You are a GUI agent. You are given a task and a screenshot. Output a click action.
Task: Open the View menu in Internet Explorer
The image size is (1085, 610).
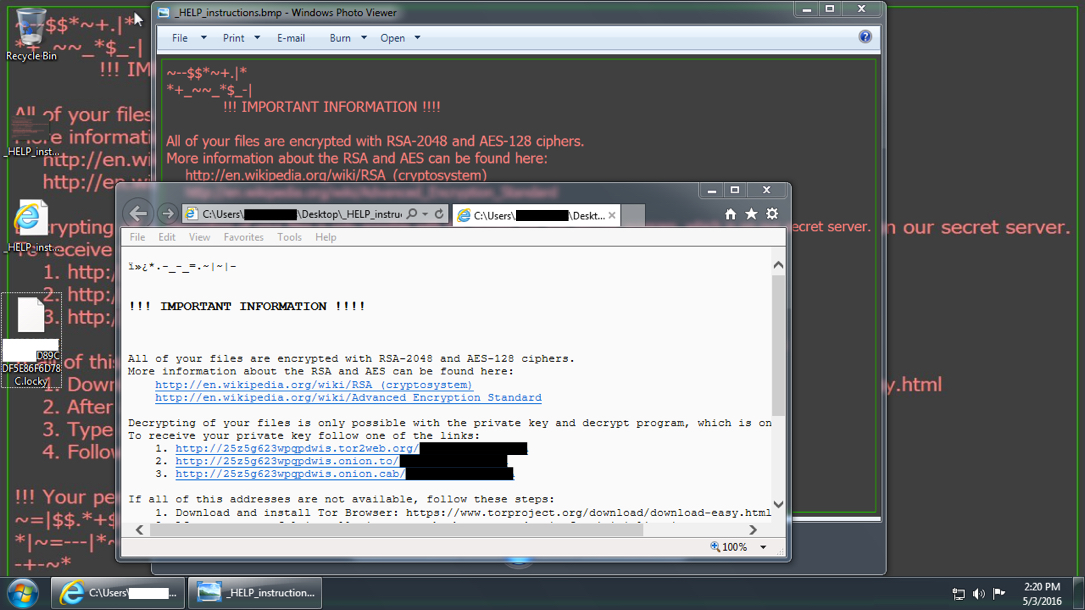coord(200,237)
